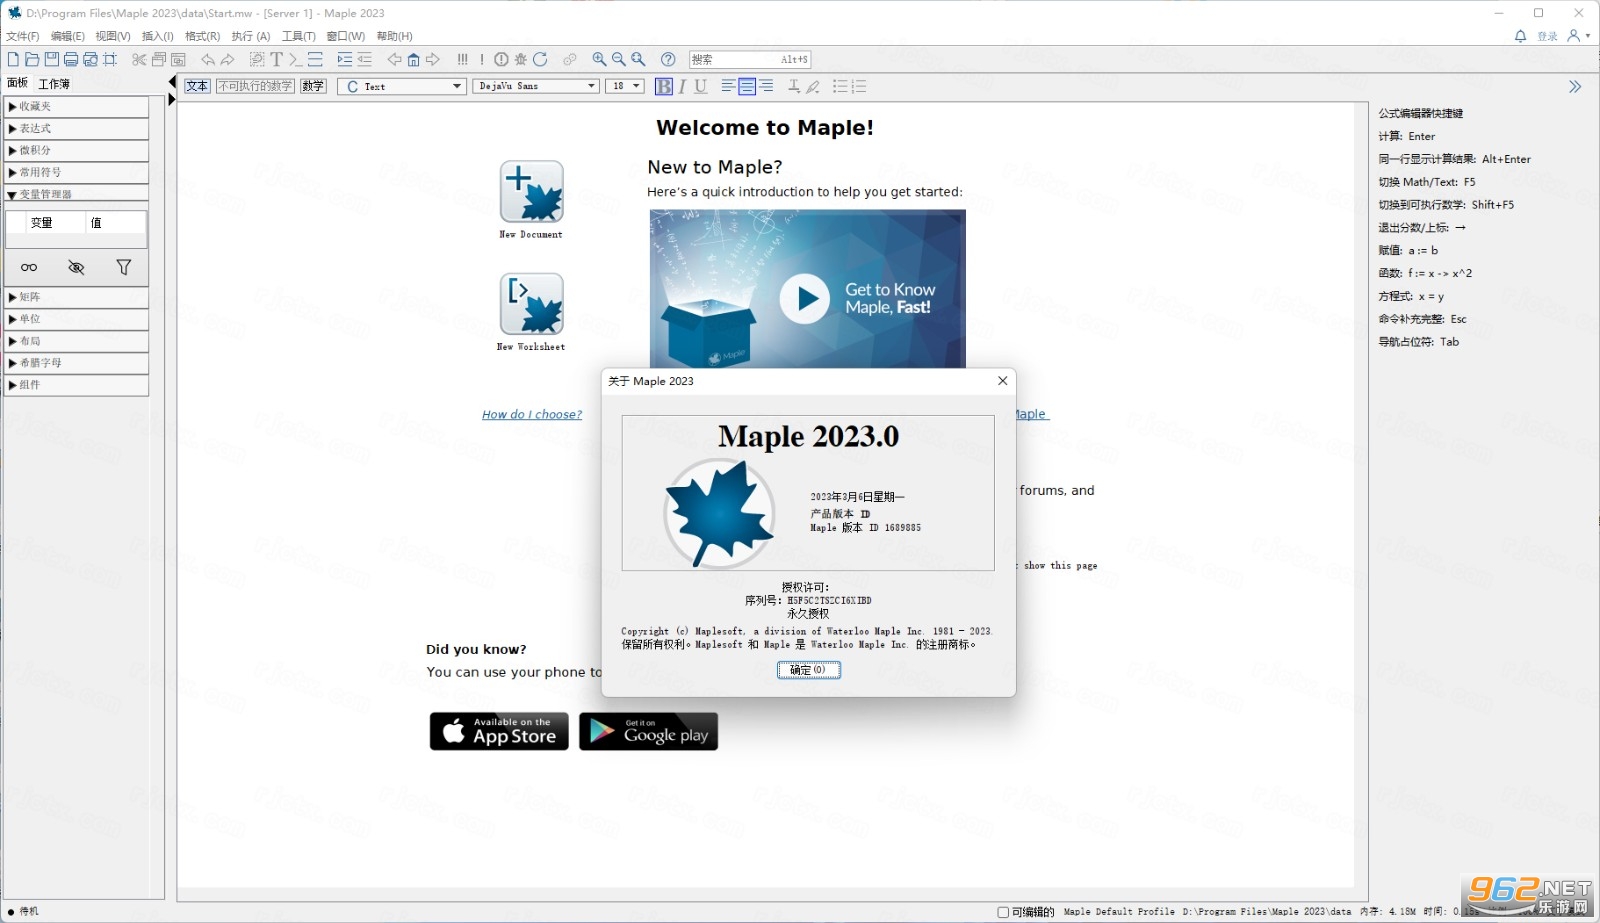Viewport: 1600px width, 923px height.
Task: Create a new file with the toolbar New icon
Action: (13, 60)
